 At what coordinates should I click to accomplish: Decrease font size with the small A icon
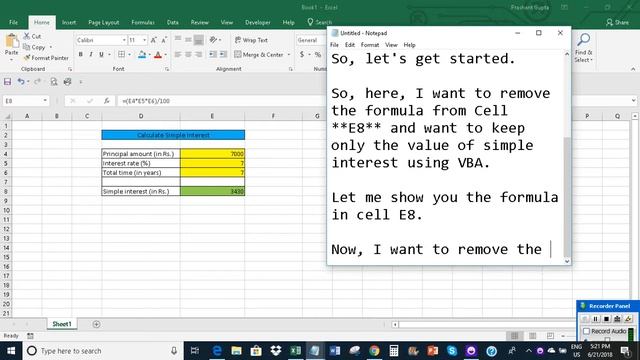(x=164, y=40)
